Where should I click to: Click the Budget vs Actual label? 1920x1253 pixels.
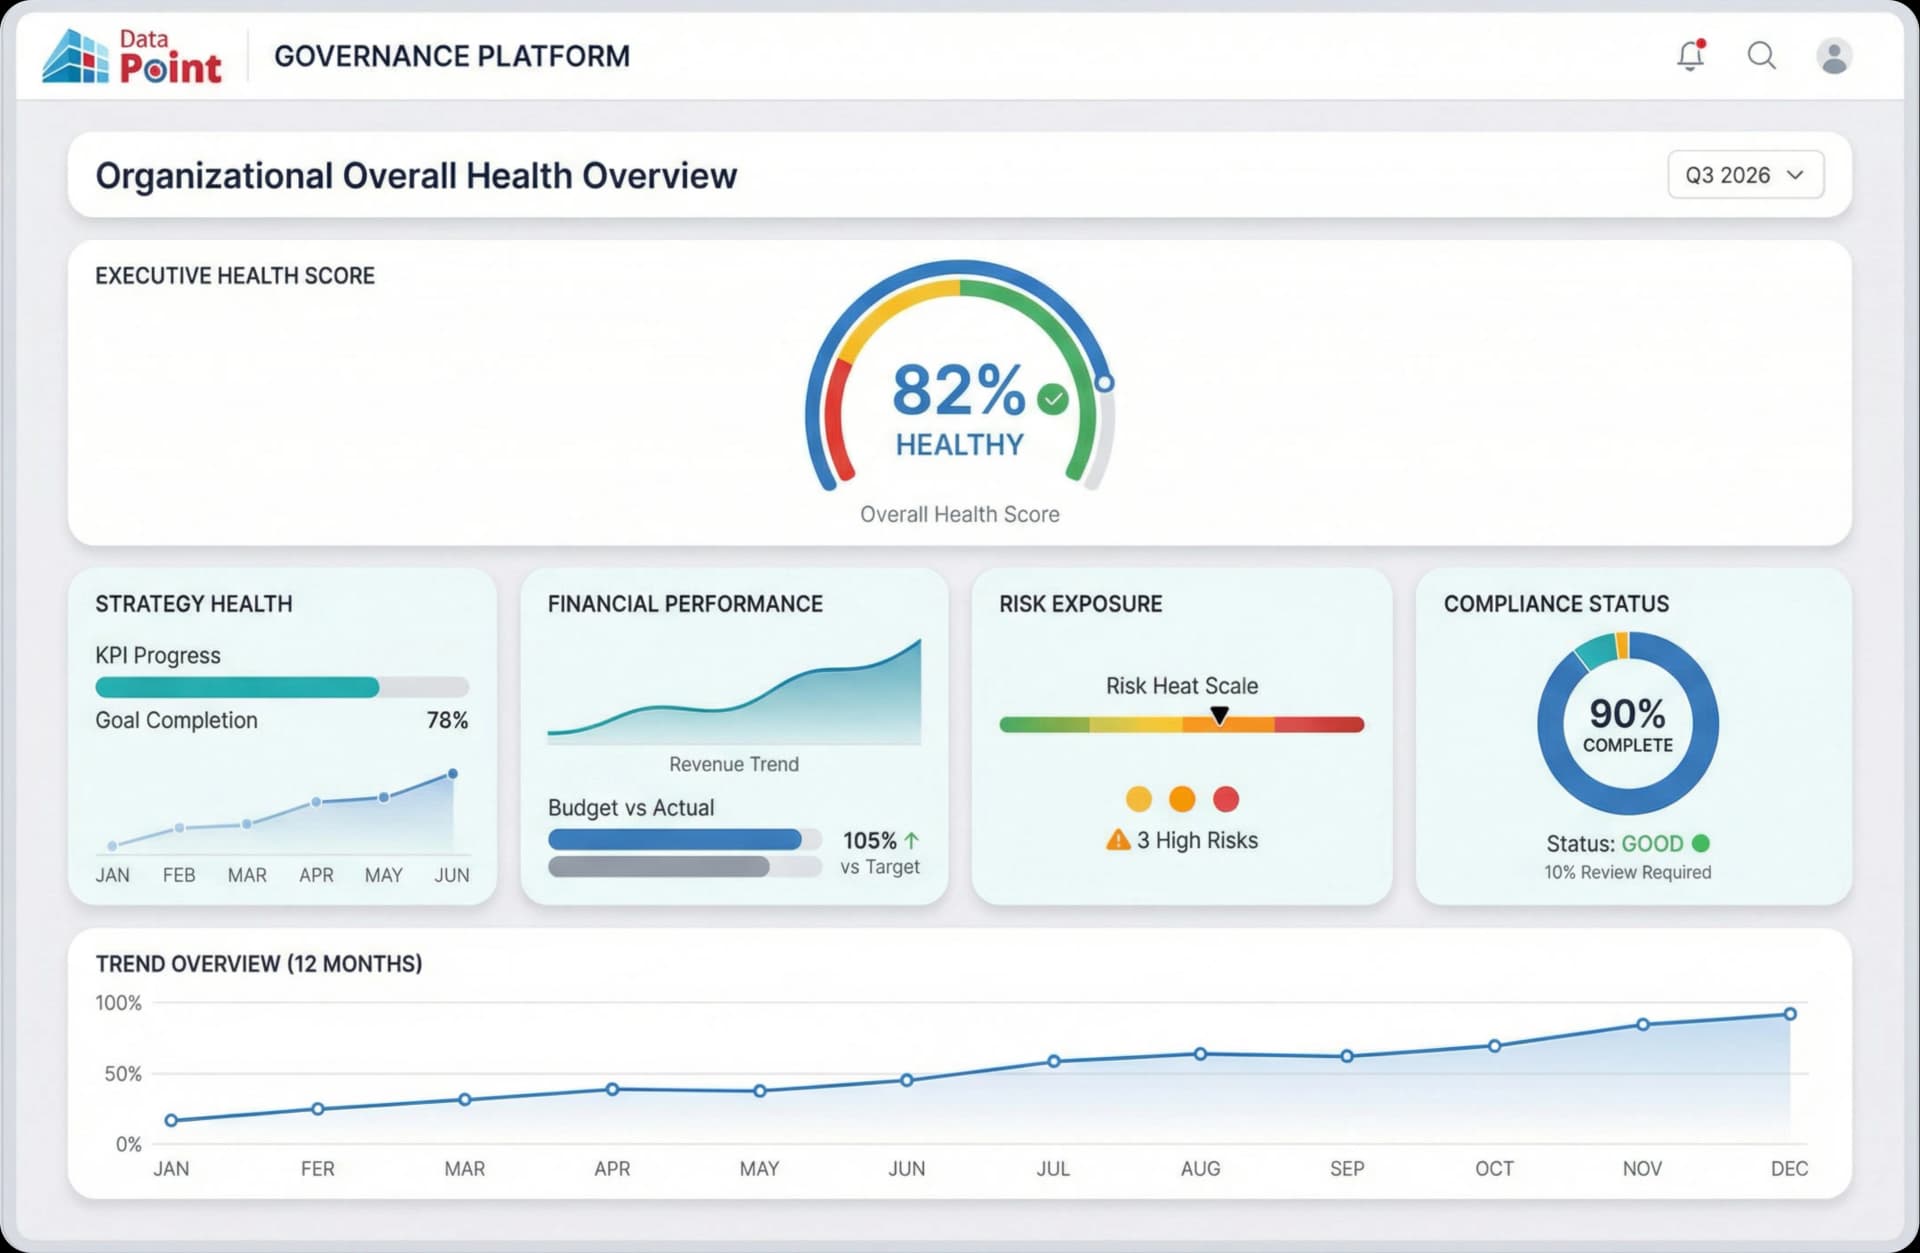631,807
